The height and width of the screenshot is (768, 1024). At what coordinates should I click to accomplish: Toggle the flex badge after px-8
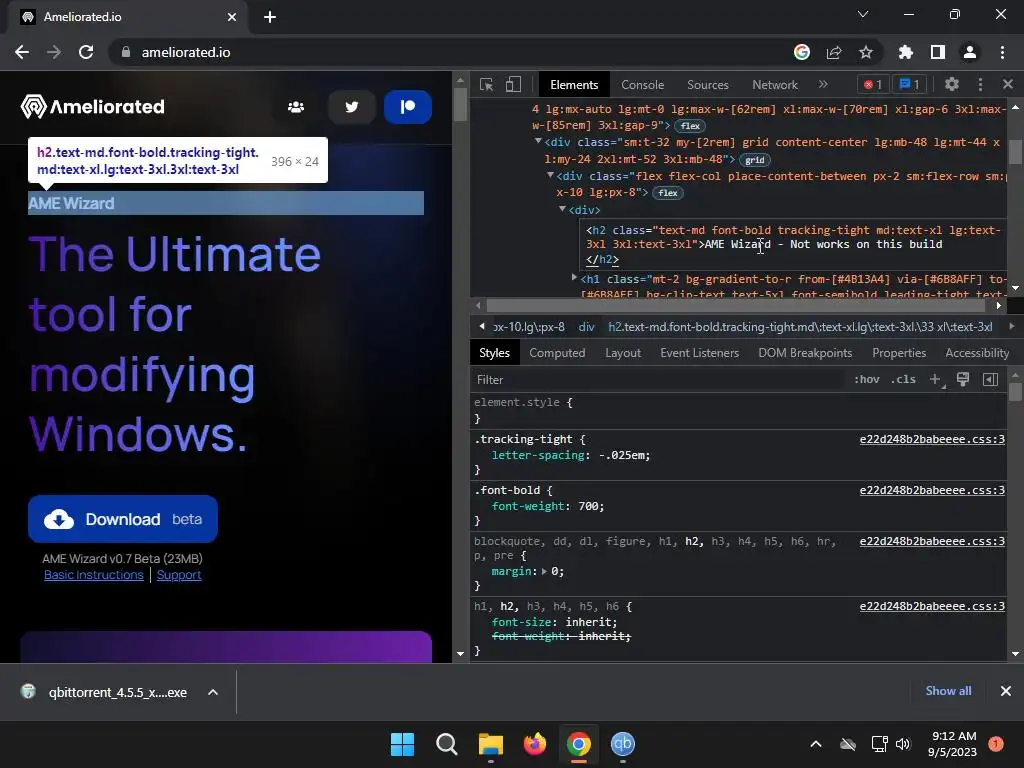[x=667, y=193]
